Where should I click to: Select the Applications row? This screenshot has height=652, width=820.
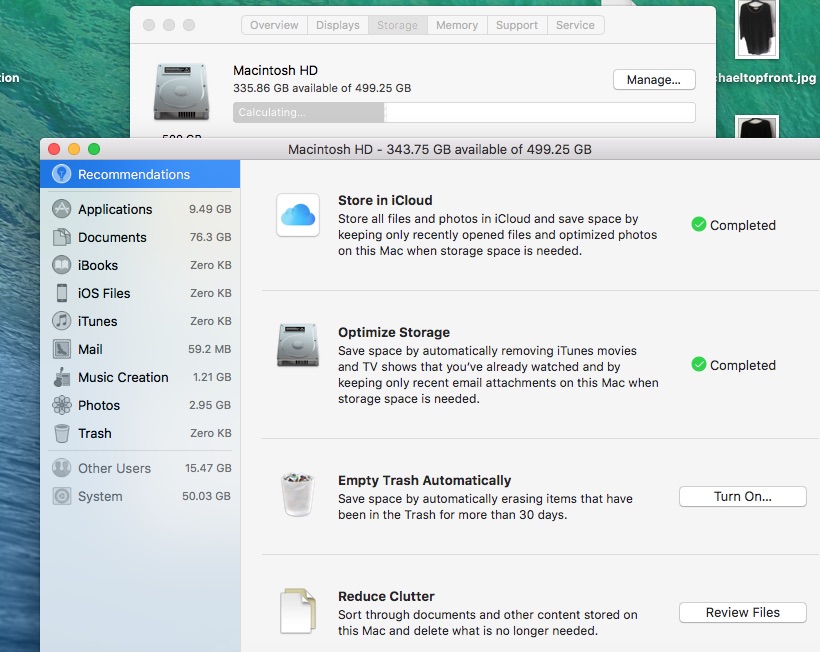tap(140, 209)
